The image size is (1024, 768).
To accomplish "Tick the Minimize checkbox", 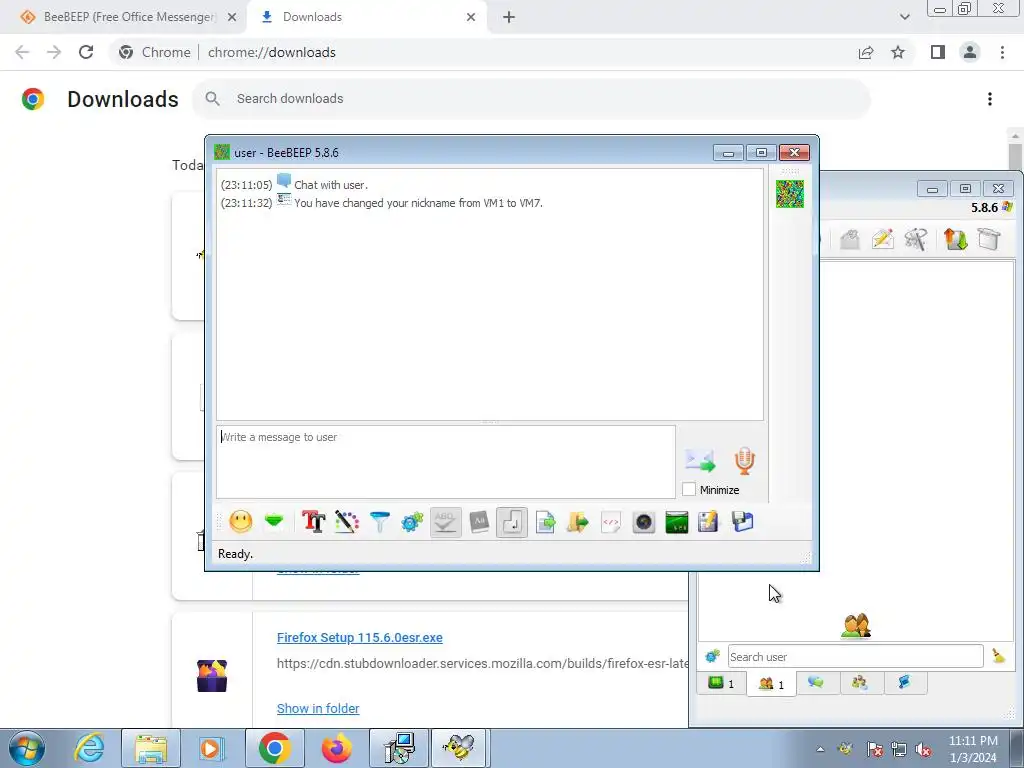I will [x=688, y=489].
